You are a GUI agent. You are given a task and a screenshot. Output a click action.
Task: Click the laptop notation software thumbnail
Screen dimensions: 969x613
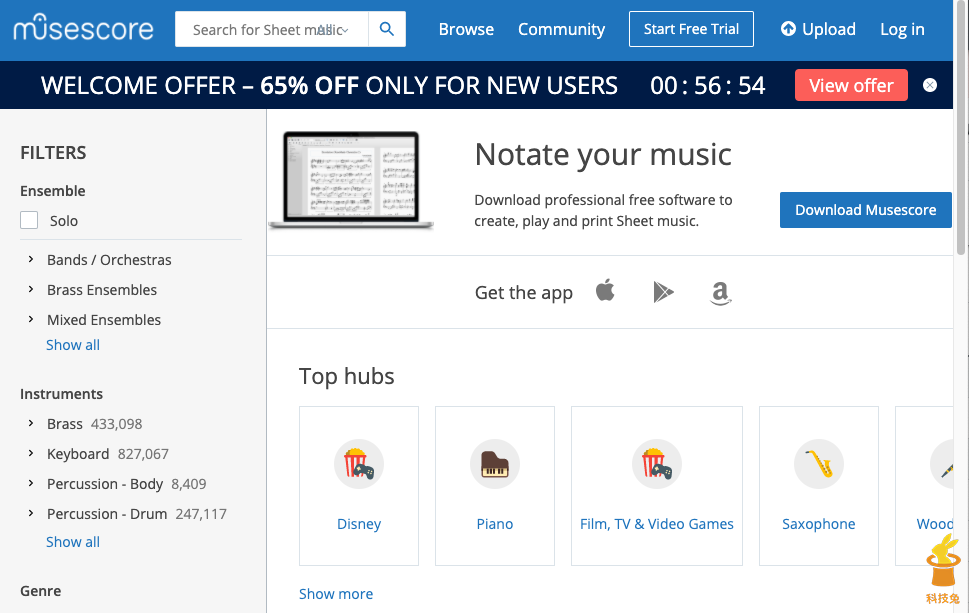point(351,180)
